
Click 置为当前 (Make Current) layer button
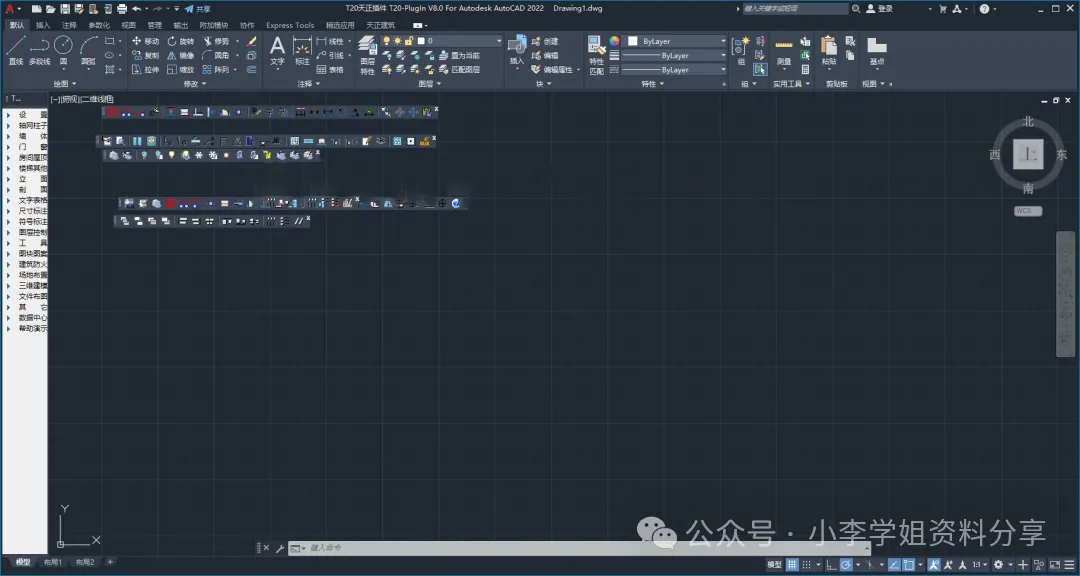[x=459, y=55]
